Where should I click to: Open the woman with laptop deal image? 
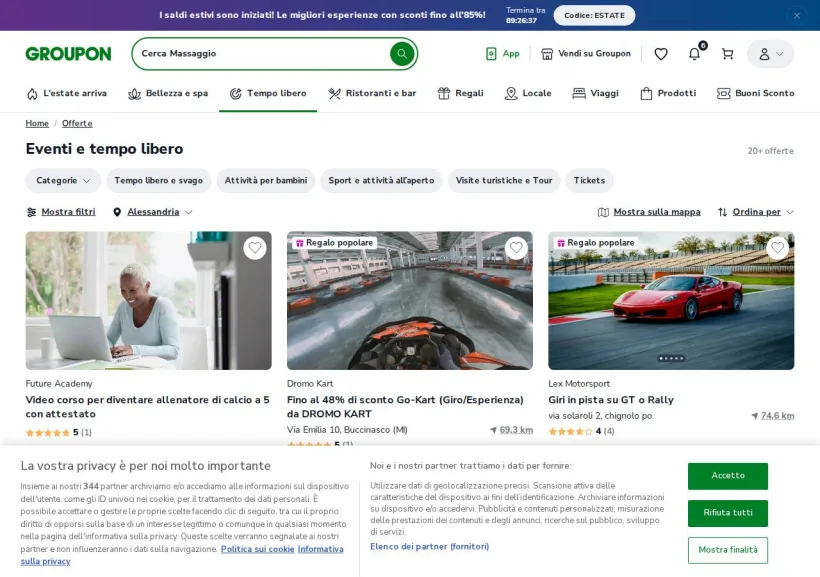(x=149, y=301)
